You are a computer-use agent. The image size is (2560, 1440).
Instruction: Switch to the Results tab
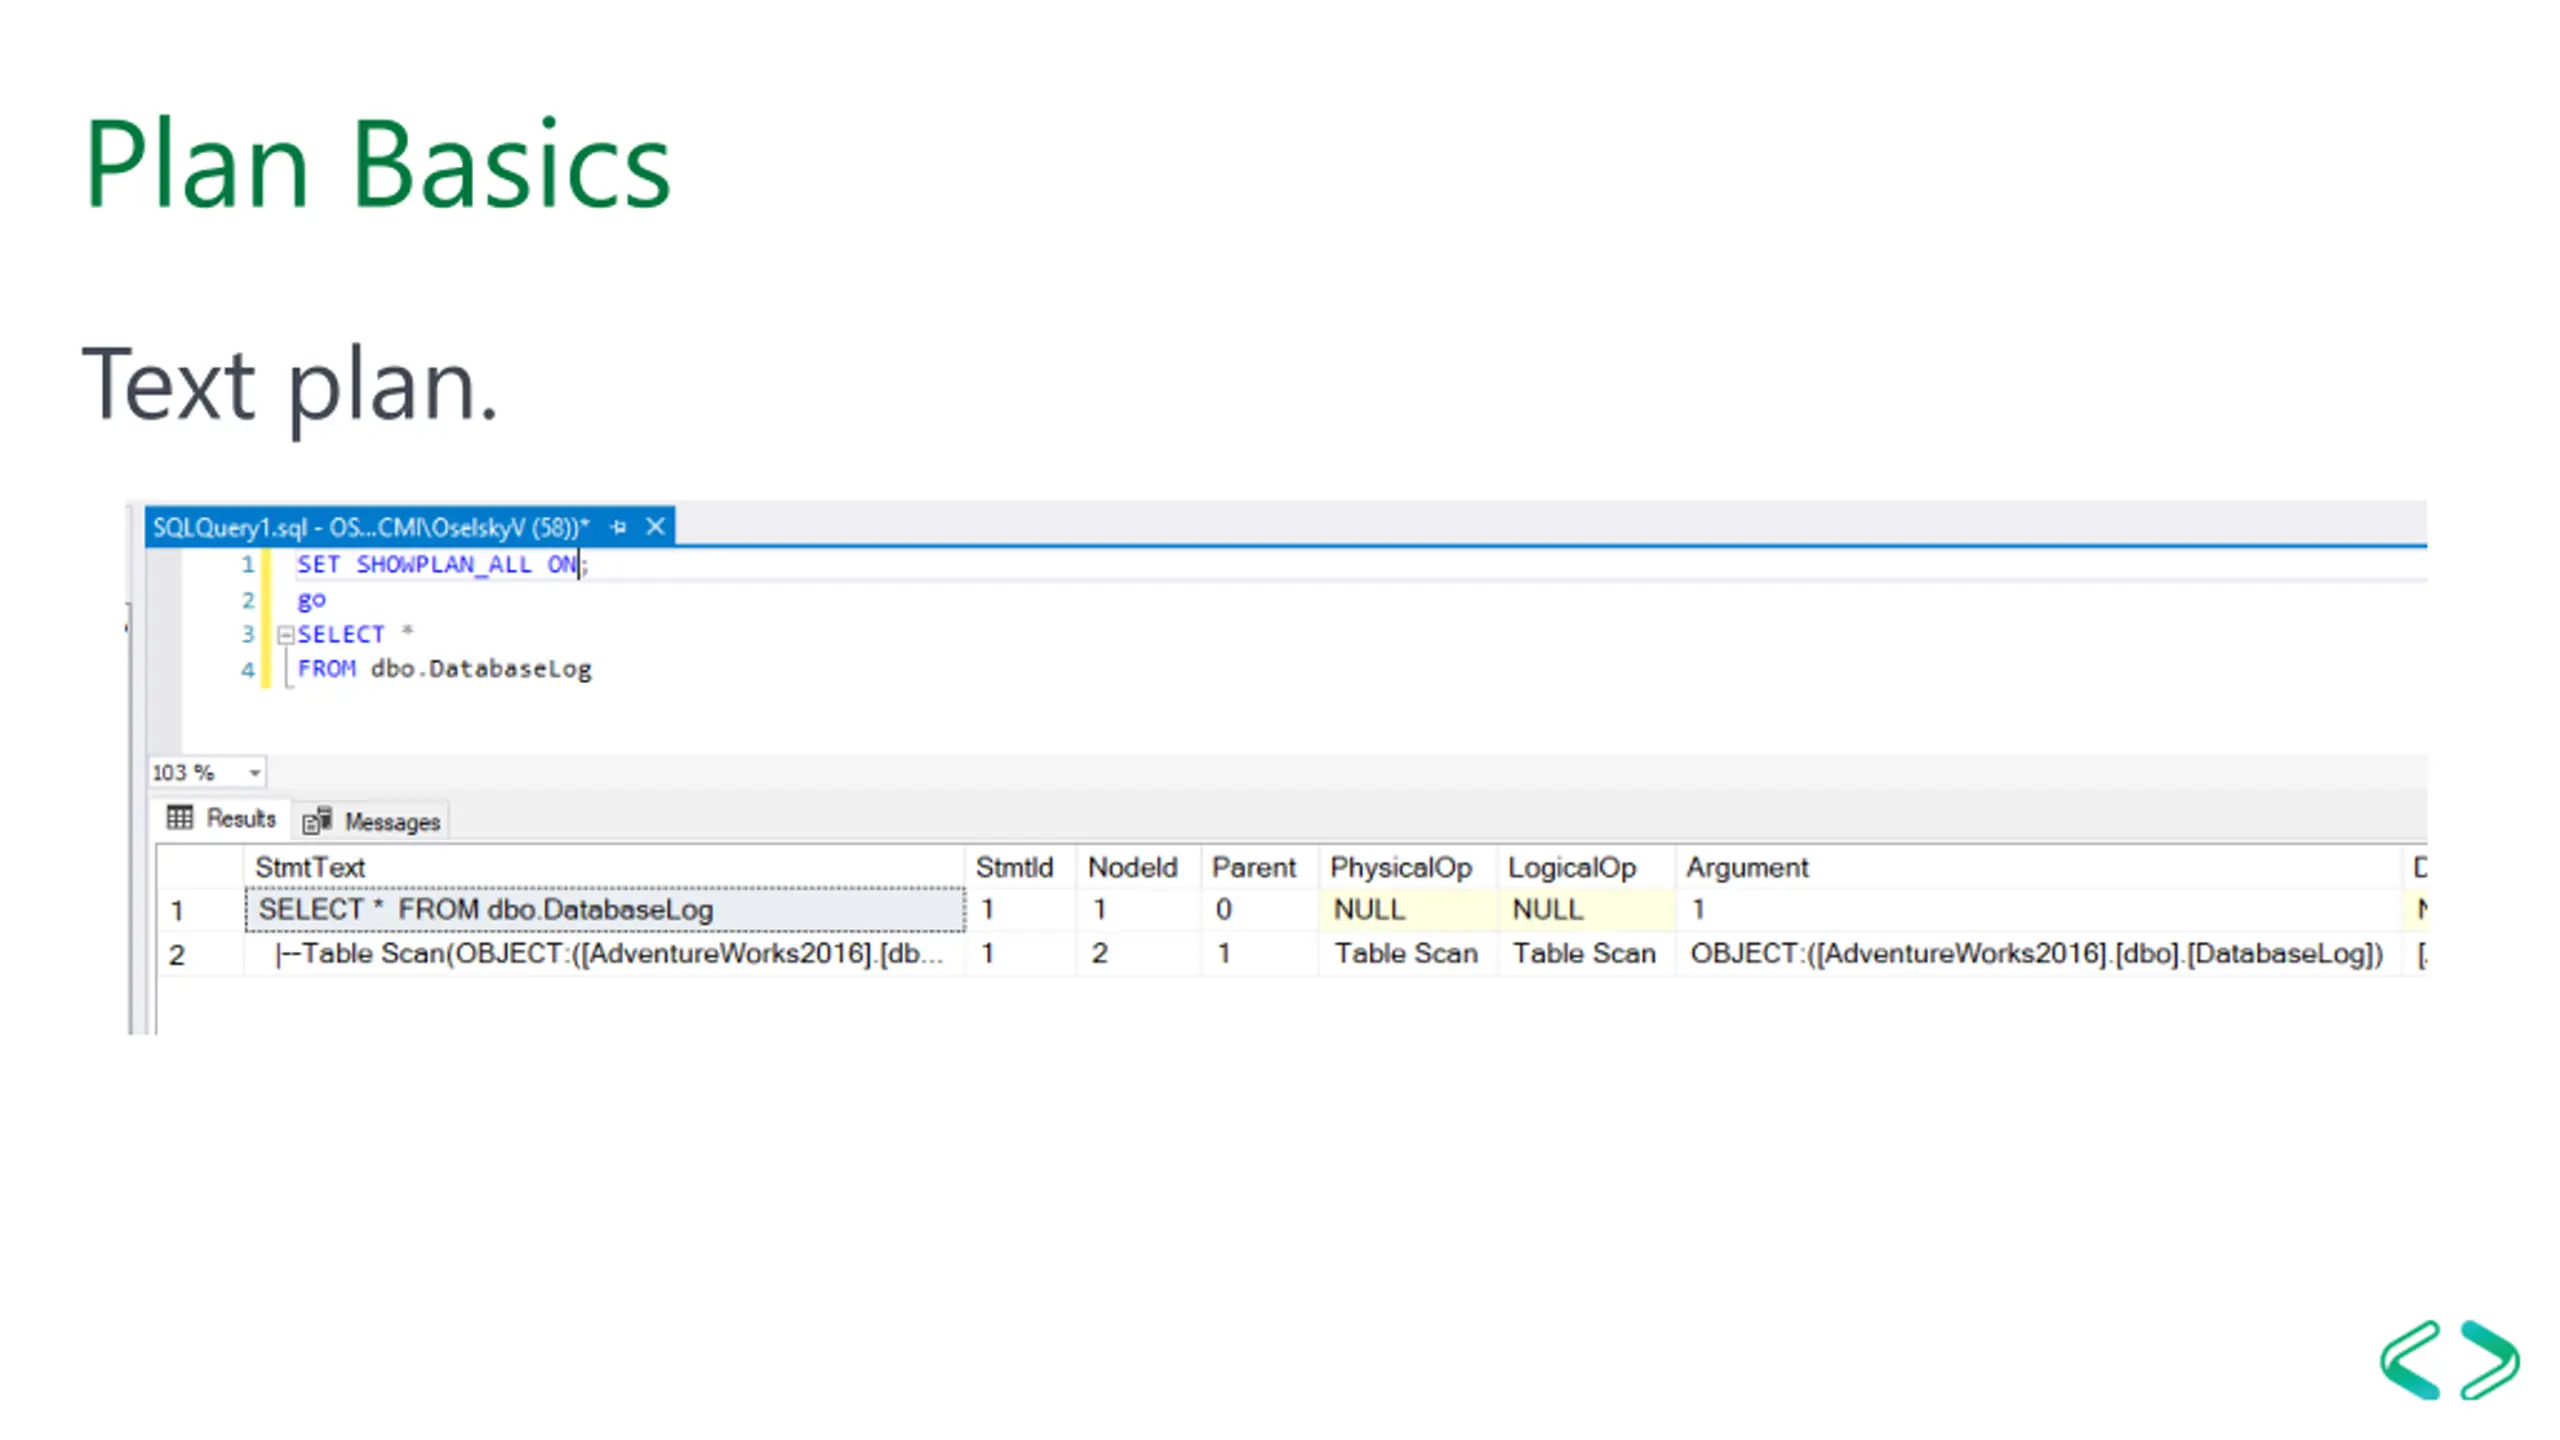click(240, 818)
